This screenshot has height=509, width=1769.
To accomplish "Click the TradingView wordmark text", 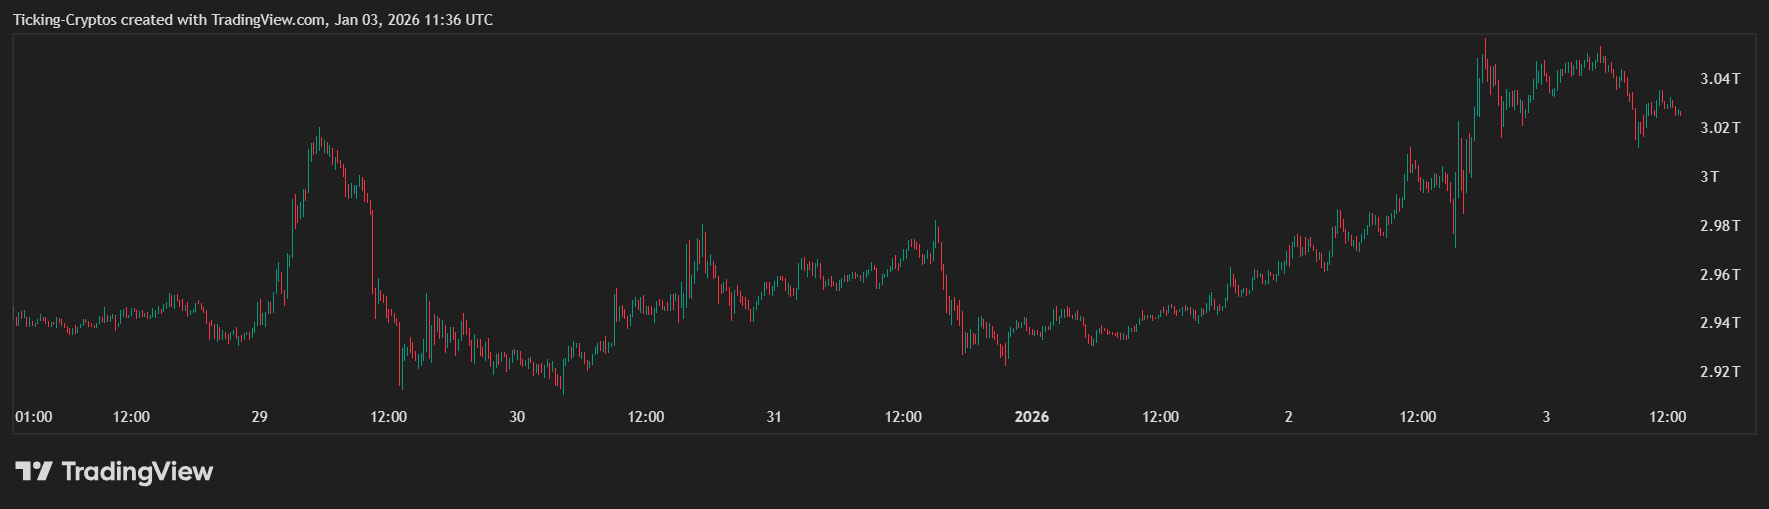I will point(137,471).
